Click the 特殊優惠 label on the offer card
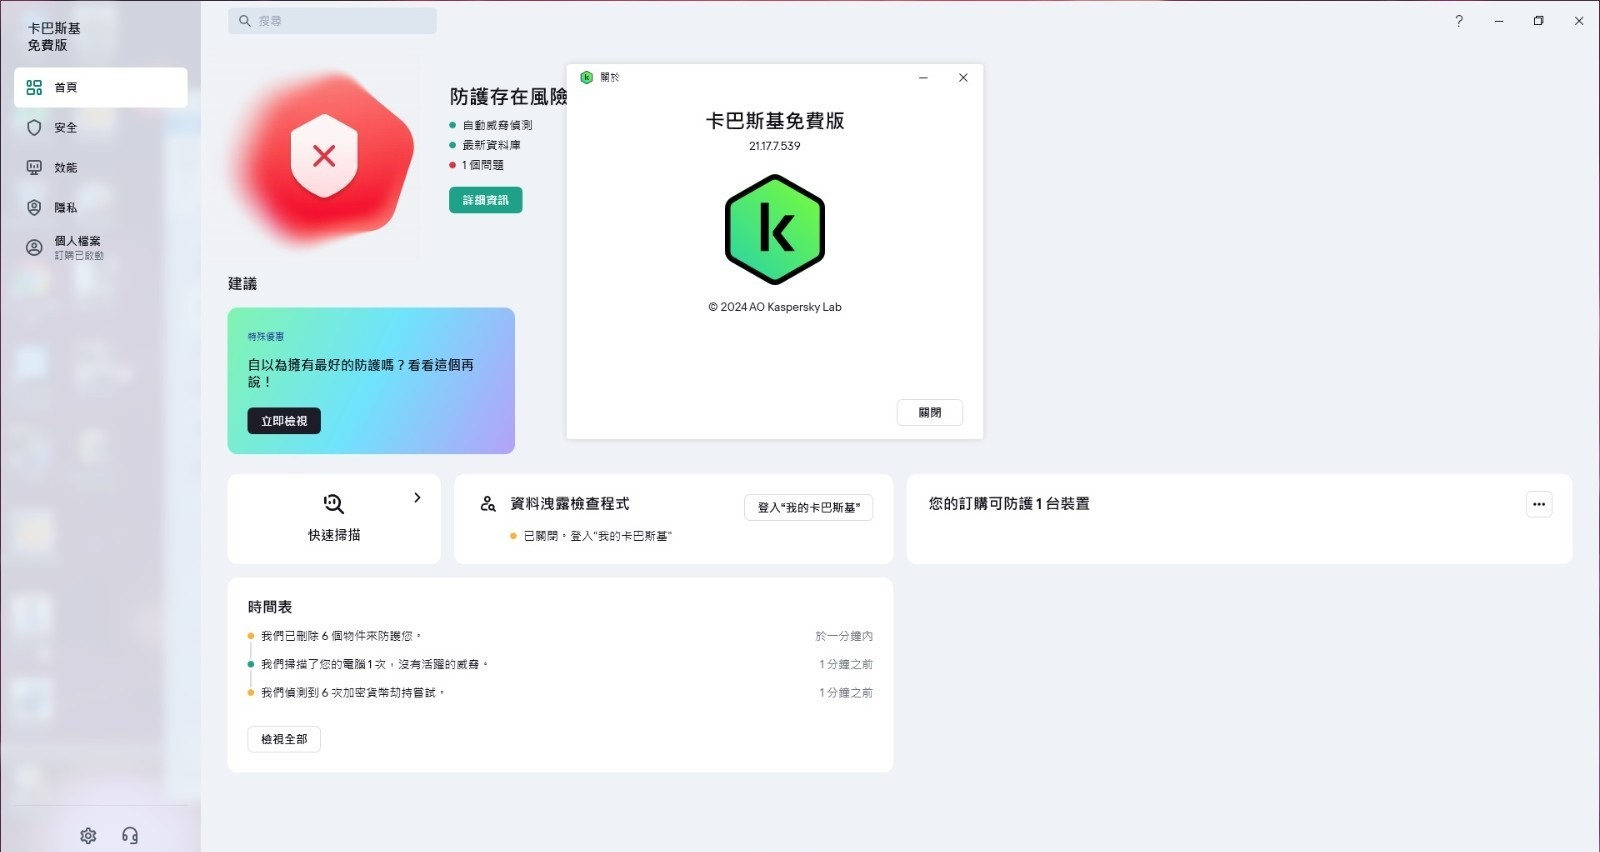Image resolution: width=1600 pixels, height=852 pixels. (x=266, y=337)
